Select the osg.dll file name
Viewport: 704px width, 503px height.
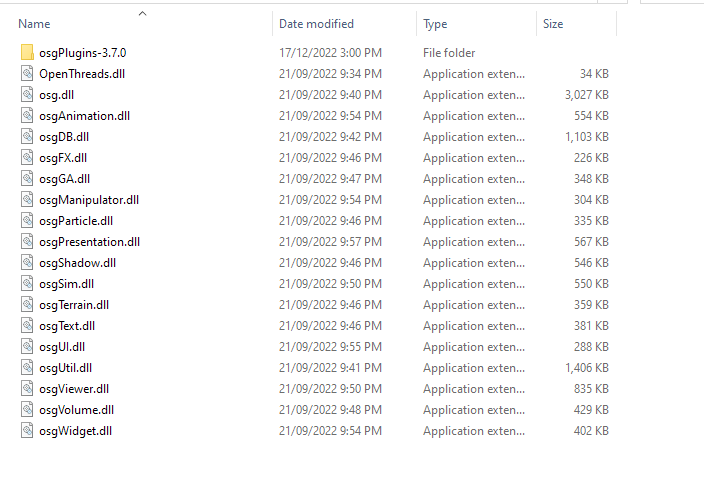click(57, 95)
